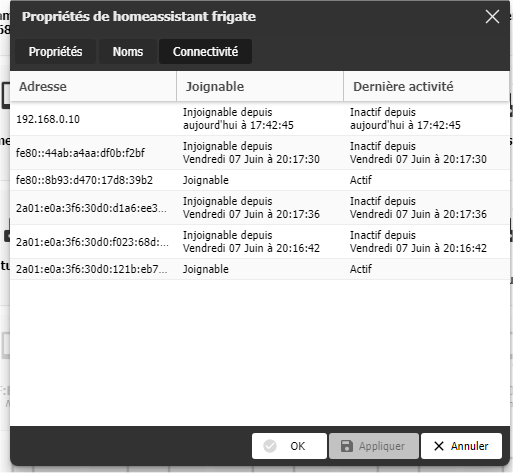Select the 2a01:e0a:3f6:30d0:f023:68d:… address row

(x=260, y=242)
